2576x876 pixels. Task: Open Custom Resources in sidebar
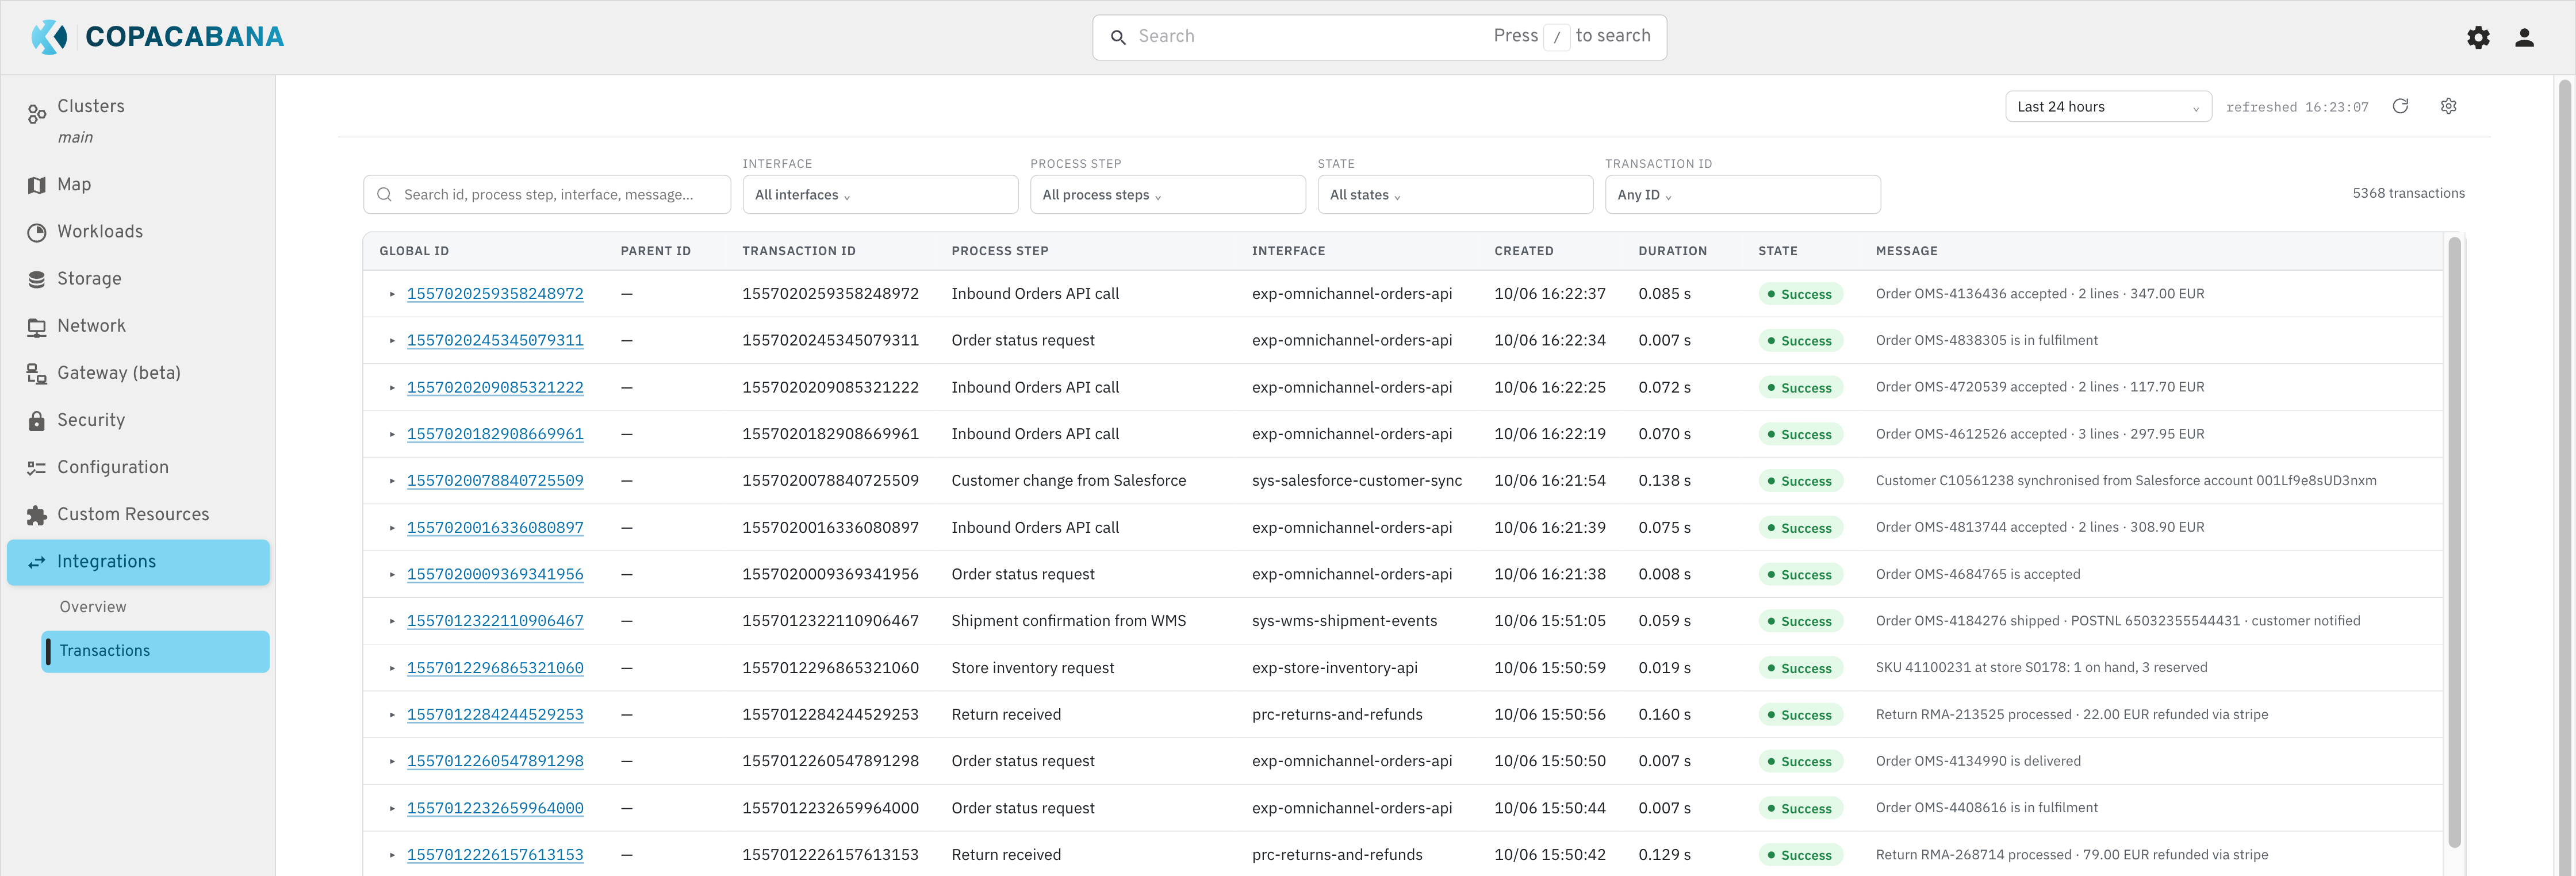tap(133, 515)
